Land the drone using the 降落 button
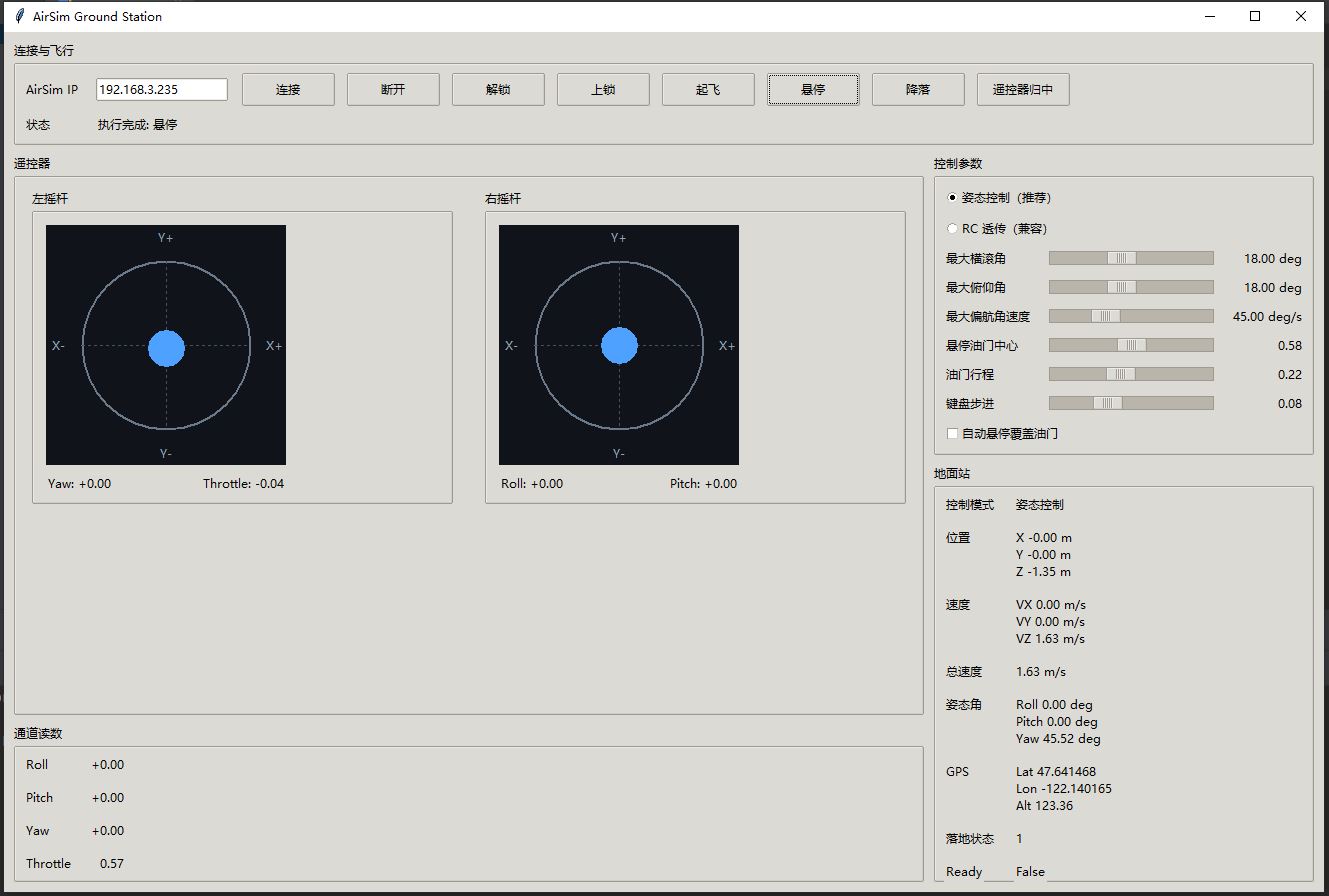Viewport: 1329px width, 896px height. click(918, 90)
